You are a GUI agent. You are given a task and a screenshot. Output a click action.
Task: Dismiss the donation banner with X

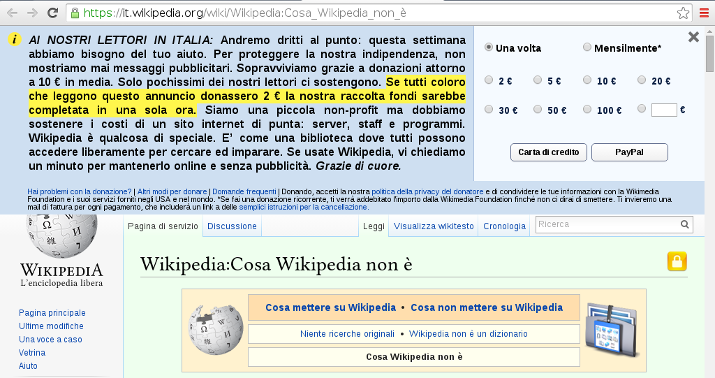pos(693,37)
